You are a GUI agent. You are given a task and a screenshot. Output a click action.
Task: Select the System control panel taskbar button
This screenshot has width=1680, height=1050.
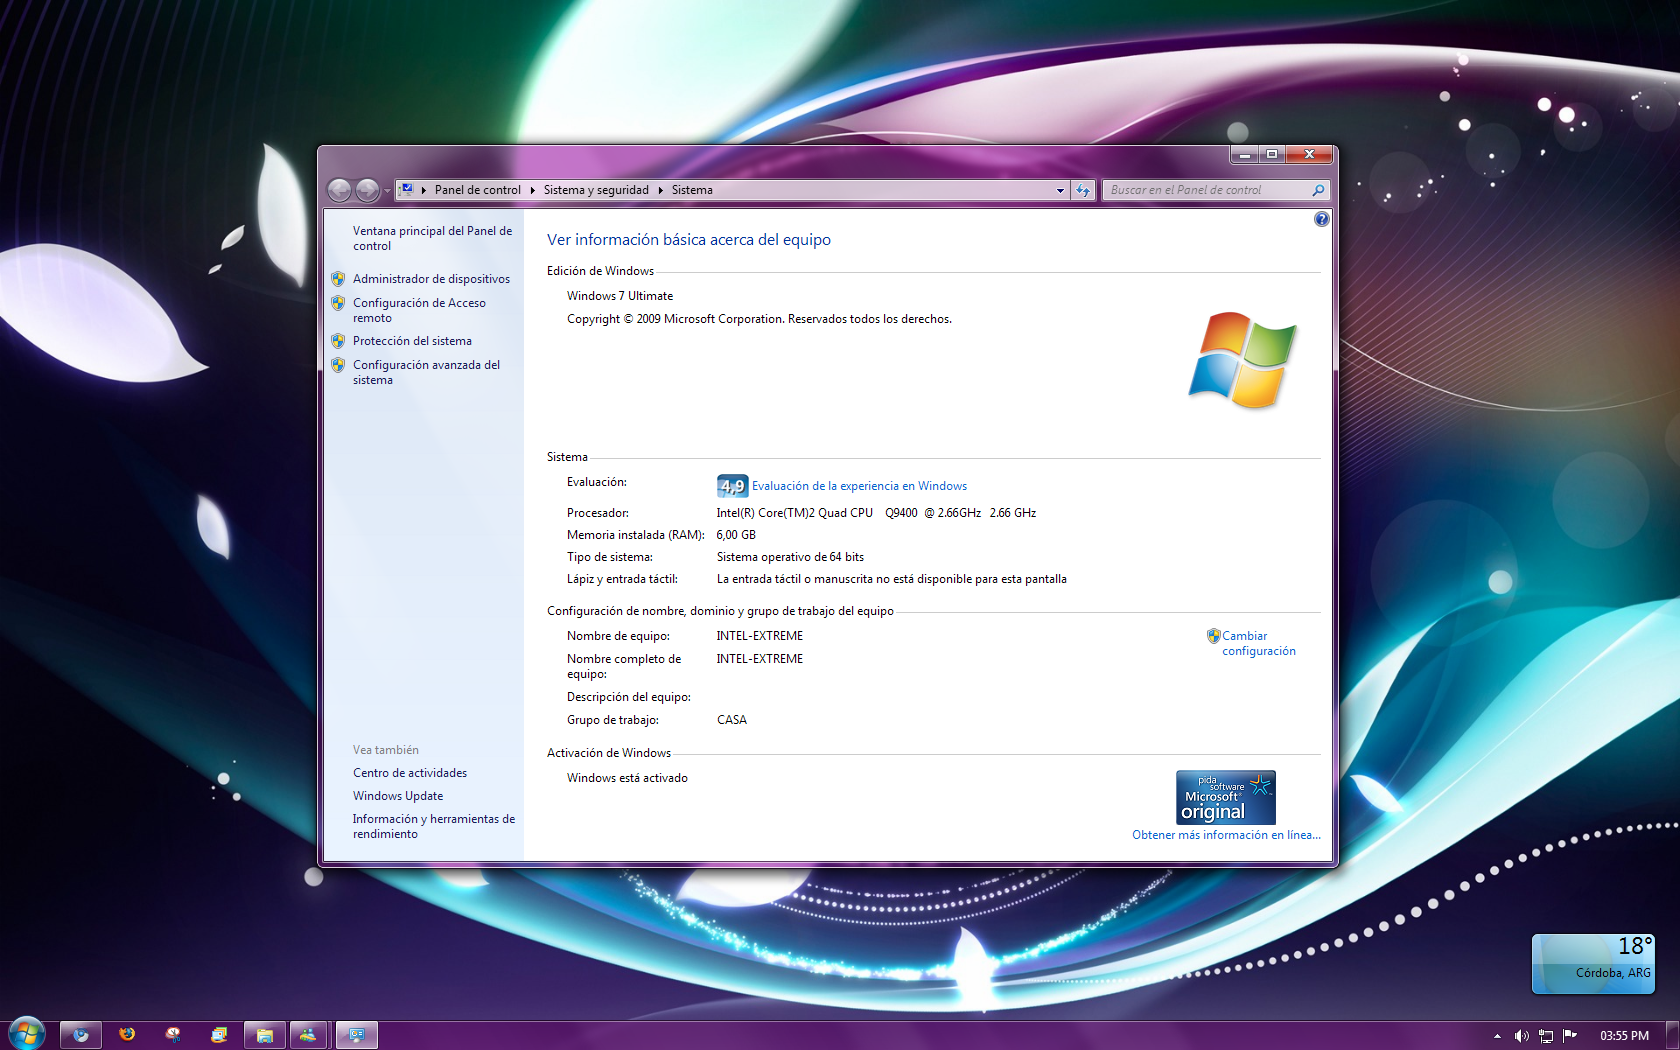(356, 1035)
